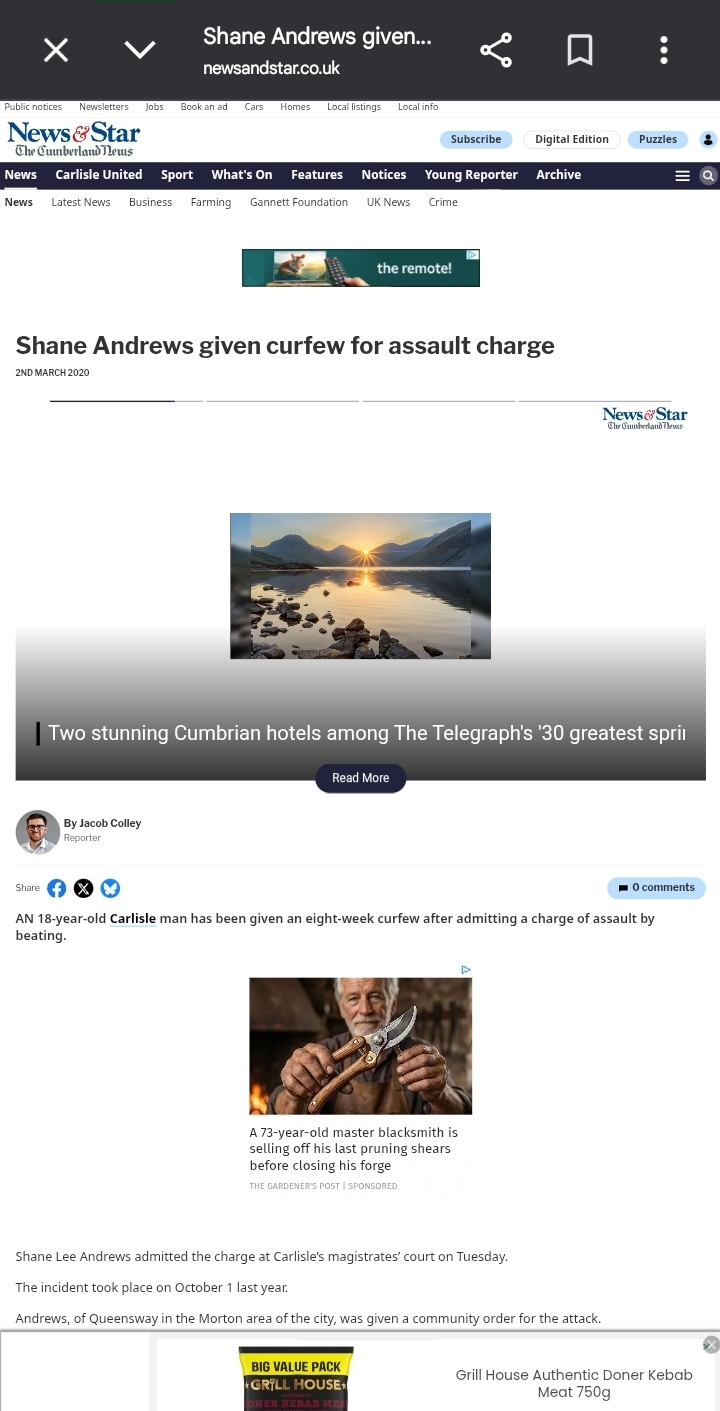
Task: Share article on Bluesky
Action: (x=110, y=888)
